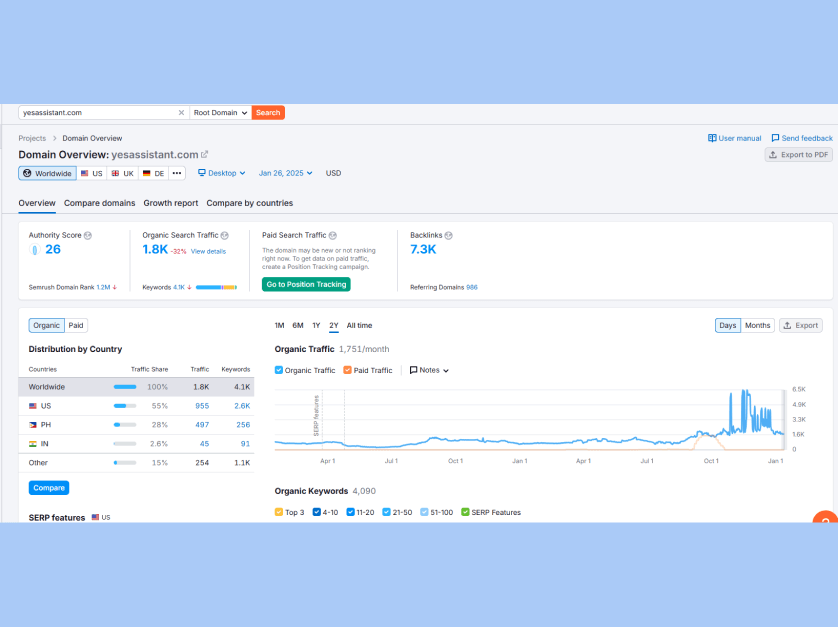Expand the Desktop device dropdown
Viewport: 838px width, 627px height.
[221, 173]
